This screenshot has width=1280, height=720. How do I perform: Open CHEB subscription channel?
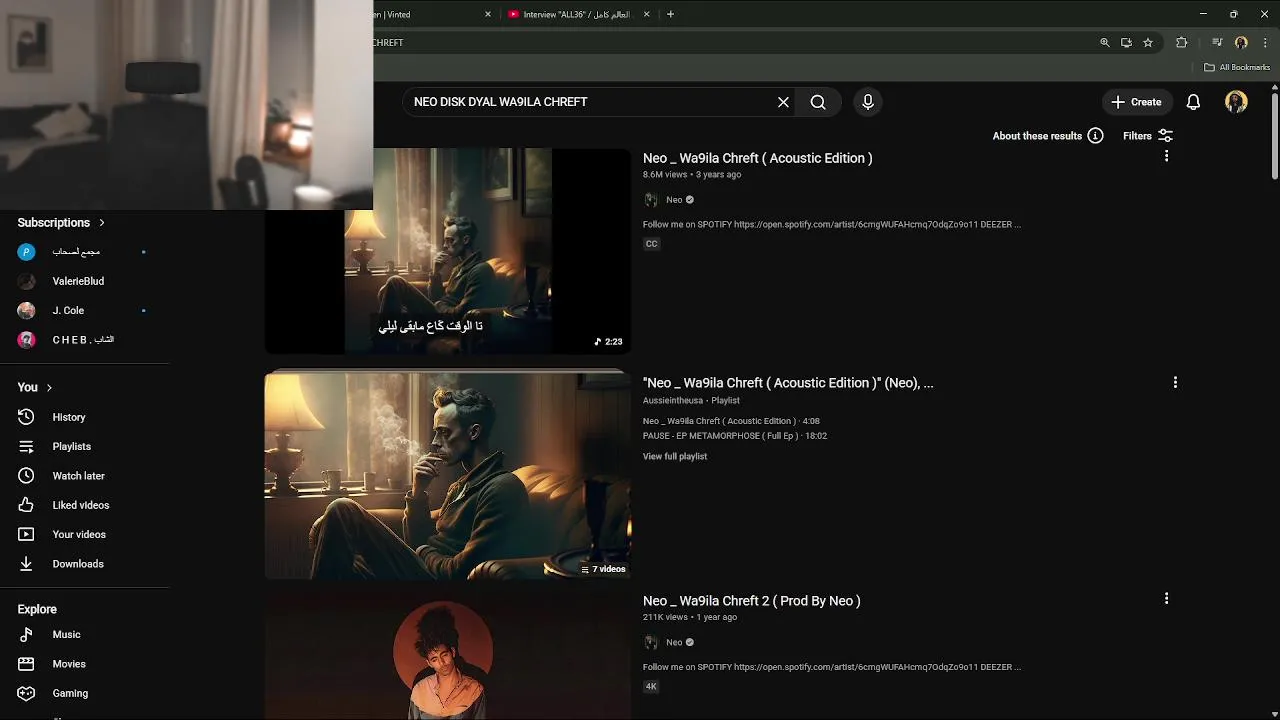coord(83,340)
